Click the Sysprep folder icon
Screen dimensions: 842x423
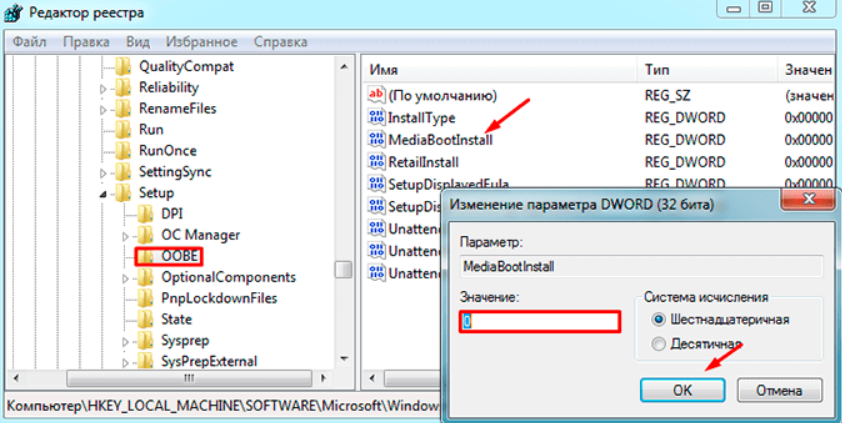145,340
